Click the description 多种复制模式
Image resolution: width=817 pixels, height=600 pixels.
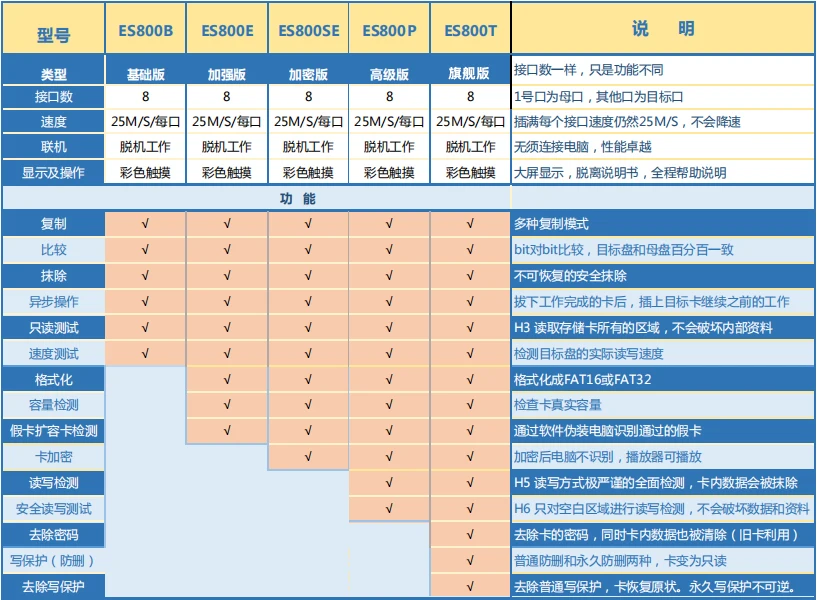tap(551, 223)
